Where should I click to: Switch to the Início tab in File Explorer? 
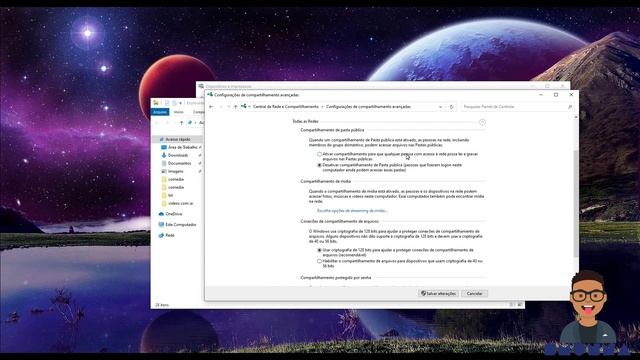[178, 112]
